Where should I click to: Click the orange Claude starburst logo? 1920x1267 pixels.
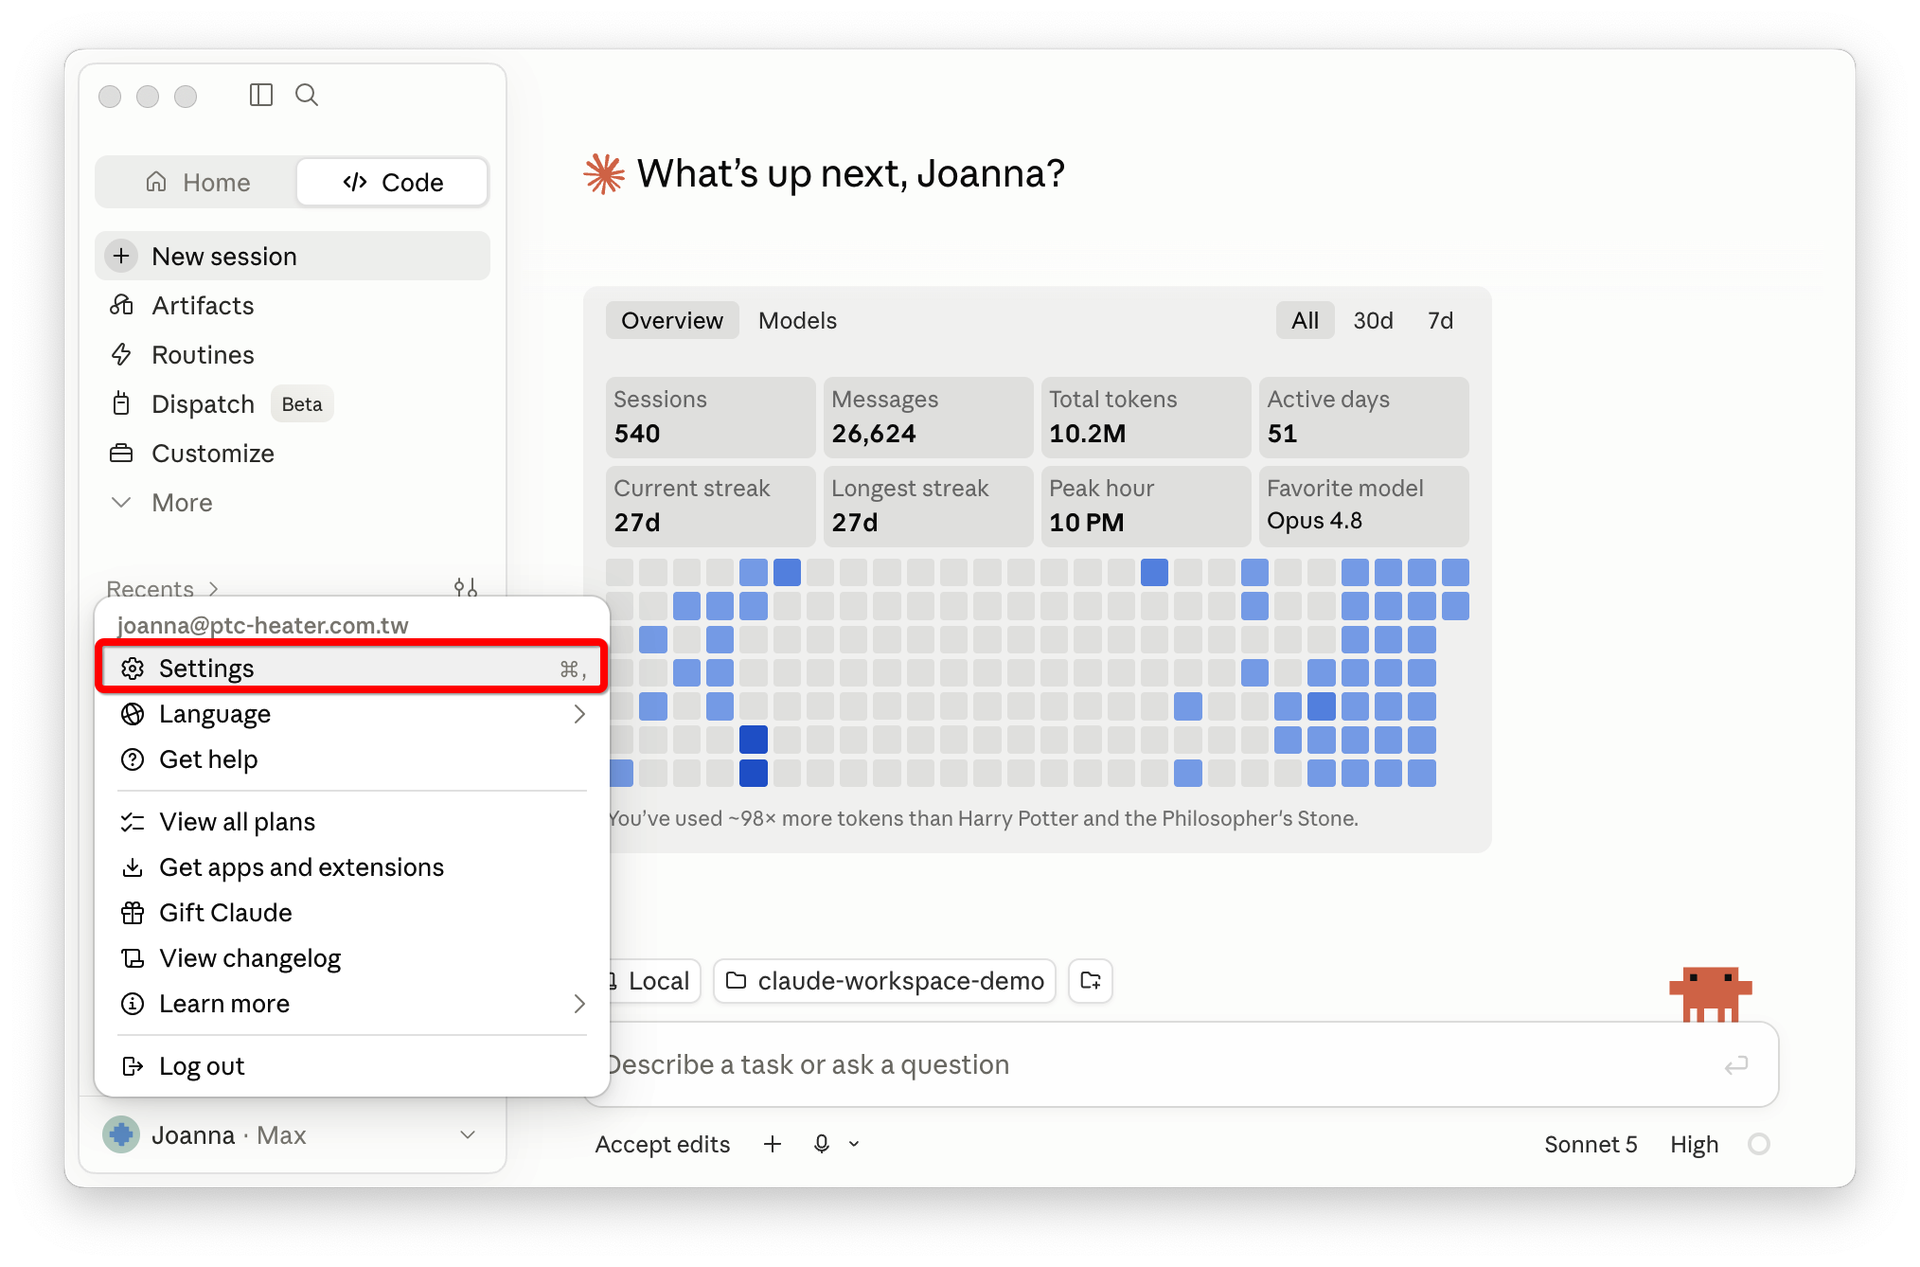604,174
